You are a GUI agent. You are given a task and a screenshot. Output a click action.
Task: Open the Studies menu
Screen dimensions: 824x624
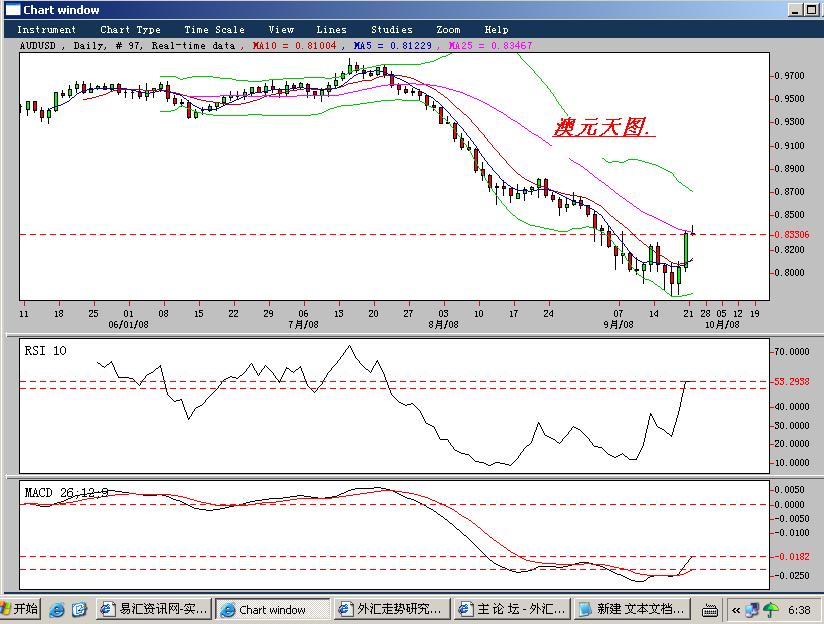pos(392,30)
